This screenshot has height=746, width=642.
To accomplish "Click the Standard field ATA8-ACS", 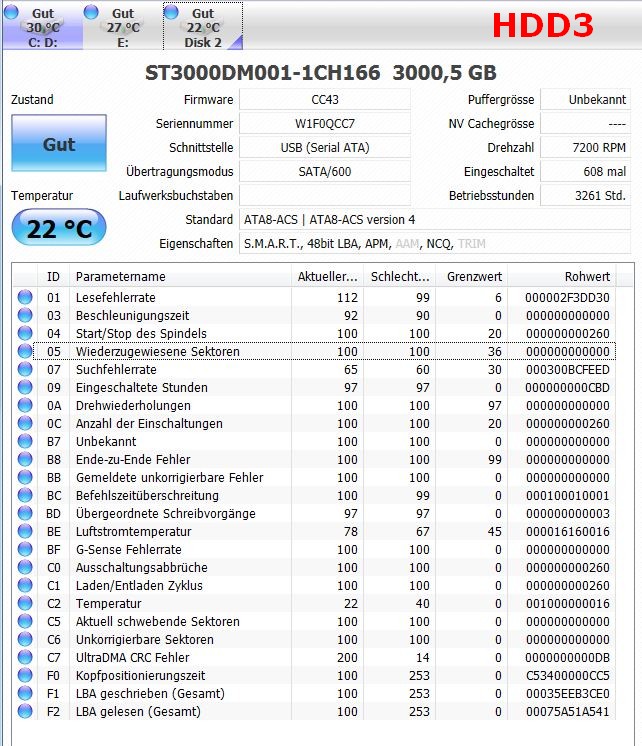I will coord(435,219).
